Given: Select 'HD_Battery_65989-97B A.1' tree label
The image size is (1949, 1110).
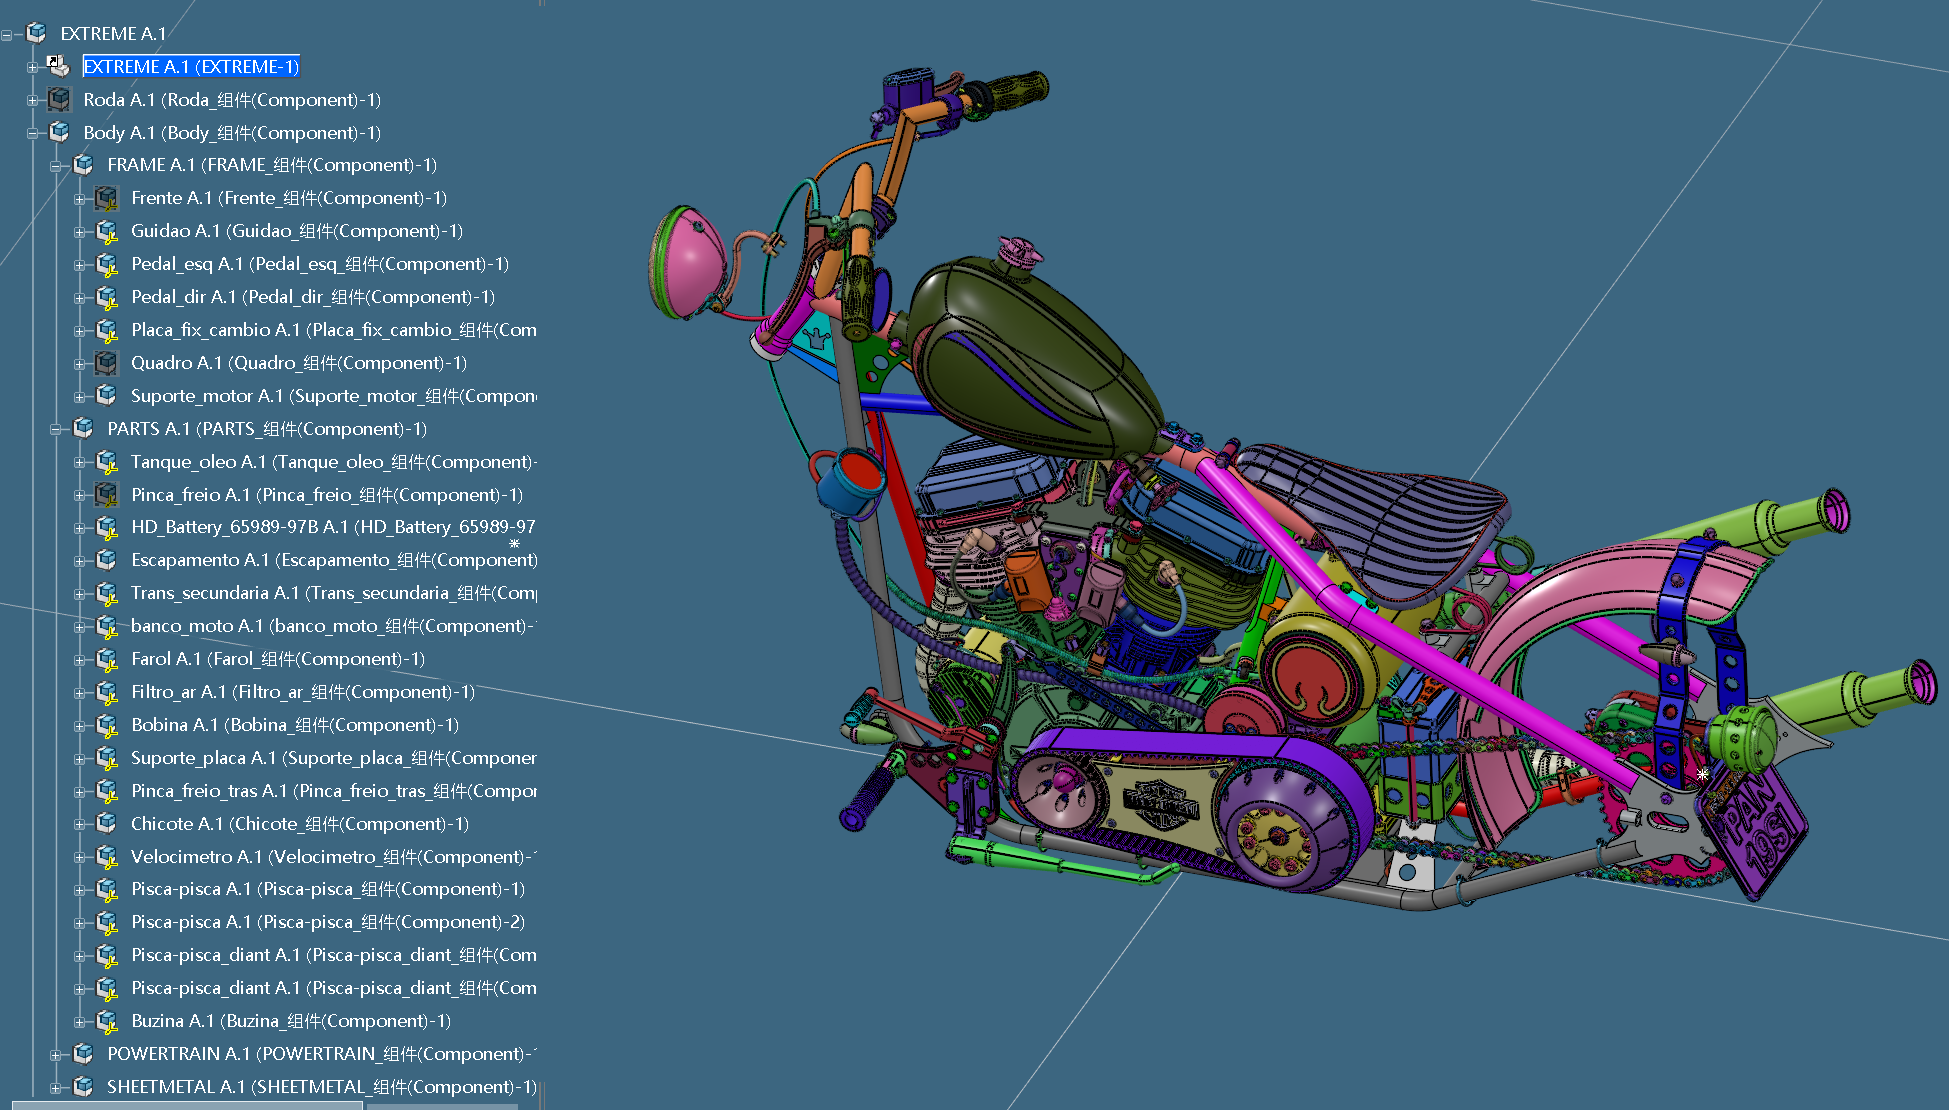Looking at the screenshot, I should click(334, 527).
